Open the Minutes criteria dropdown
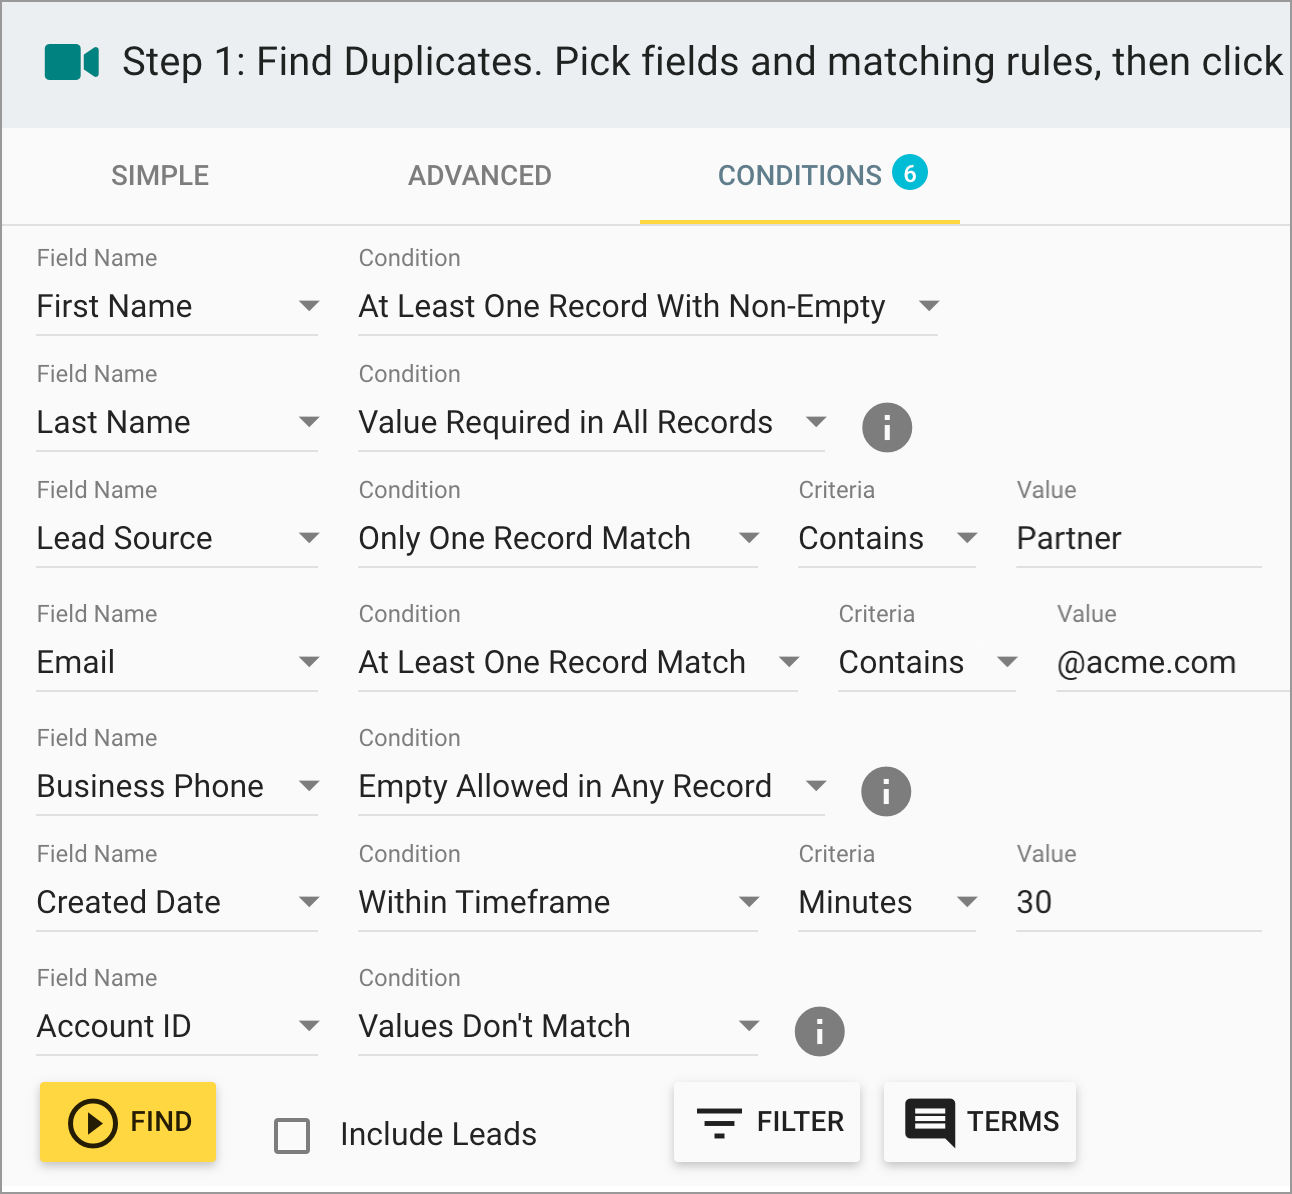This screenshot has width=1292, height=1194. (x=887, y=902)
